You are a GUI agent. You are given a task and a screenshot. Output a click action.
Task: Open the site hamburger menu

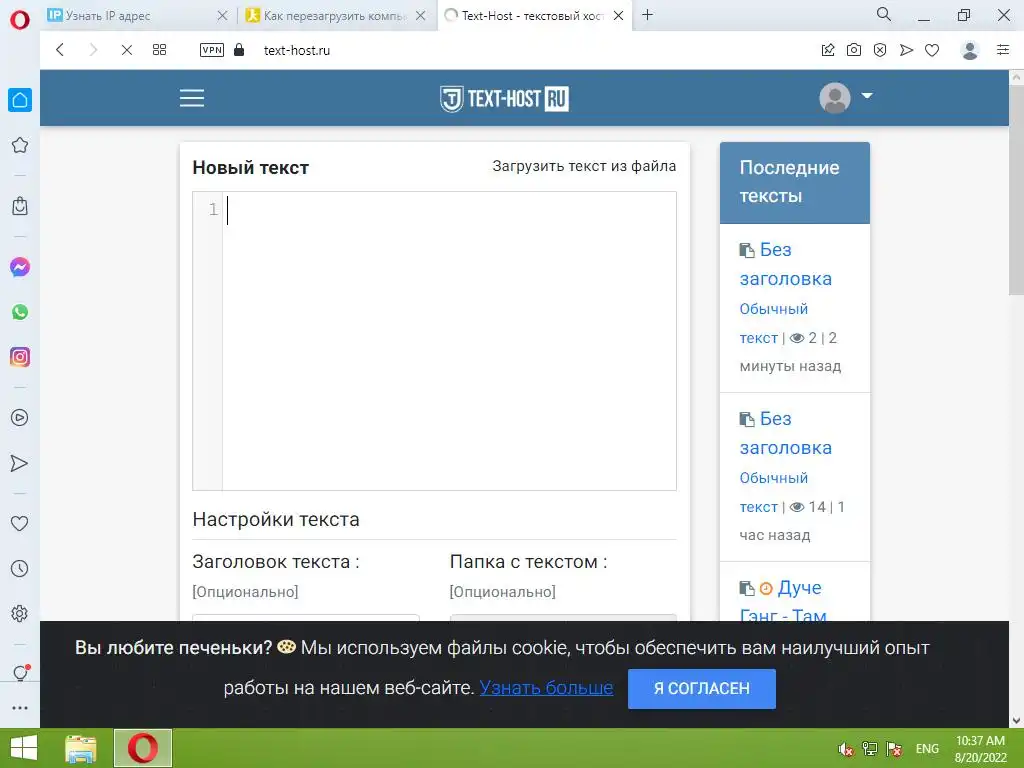click(192, 98)
